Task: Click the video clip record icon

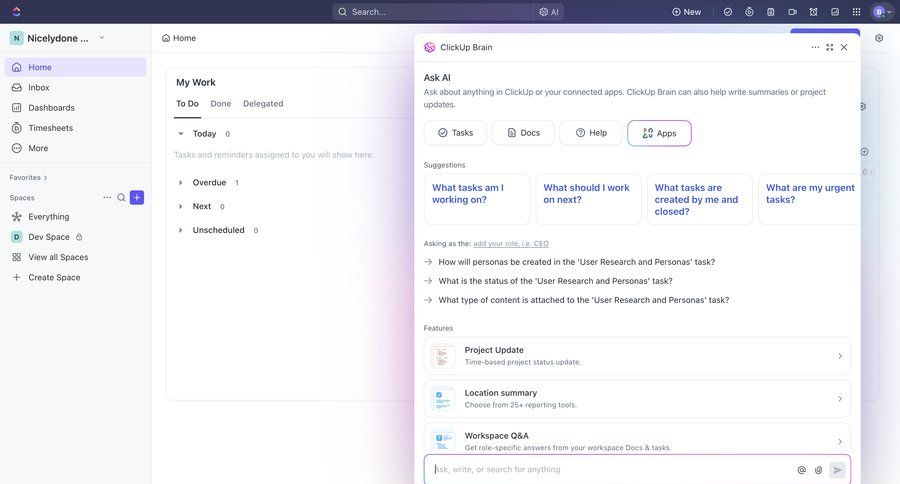Action: pos(792,11)
